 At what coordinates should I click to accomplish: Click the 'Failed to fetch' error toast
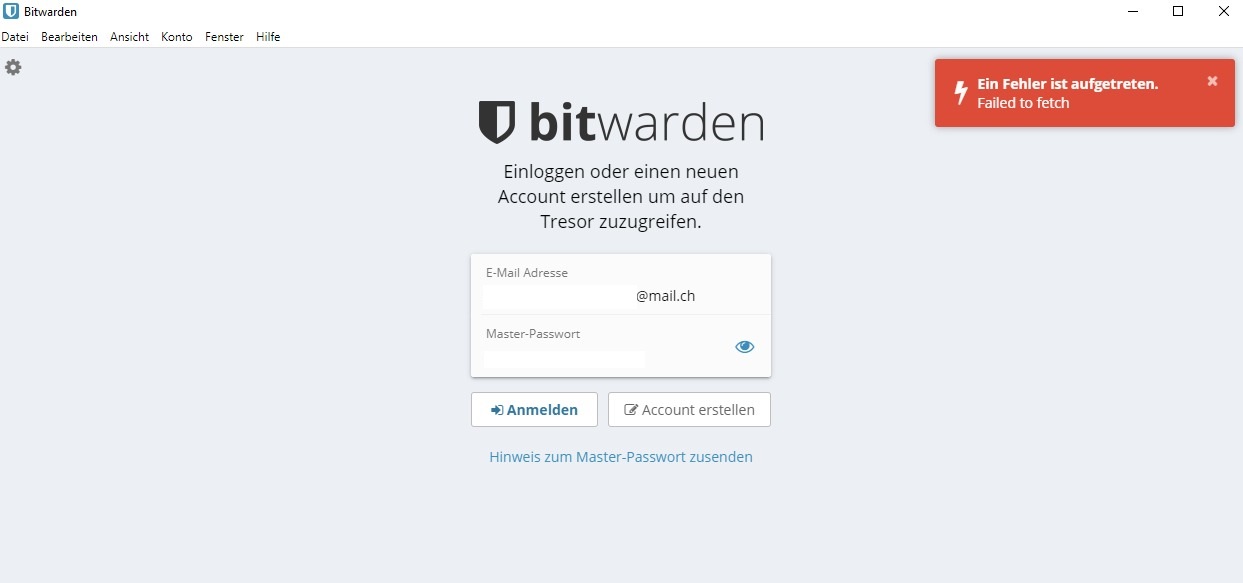coord(1085,93)
